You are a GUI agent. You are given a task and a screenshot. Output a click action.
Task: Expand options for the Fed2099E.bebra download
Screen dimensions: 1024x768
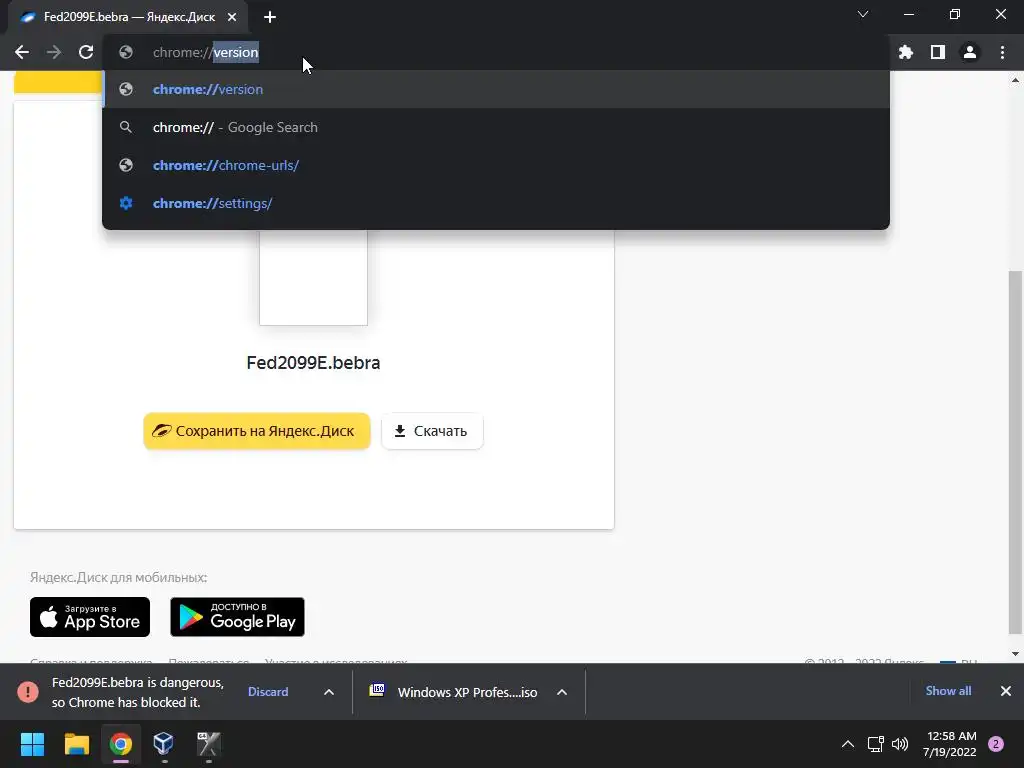329,692
